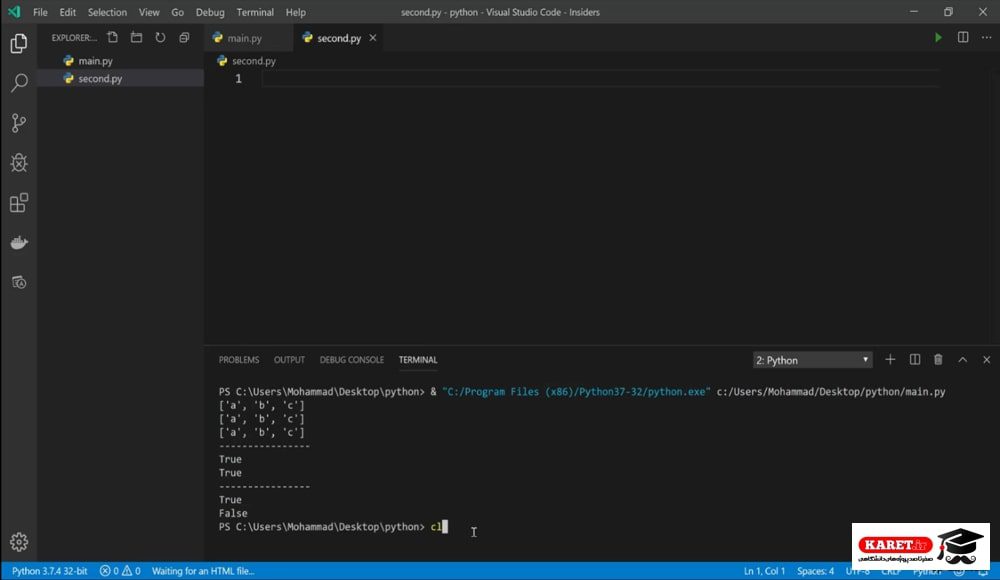Viewport: 1000px width, 580px height.
Task: Open the Debug menu
Action: [210, 12]
